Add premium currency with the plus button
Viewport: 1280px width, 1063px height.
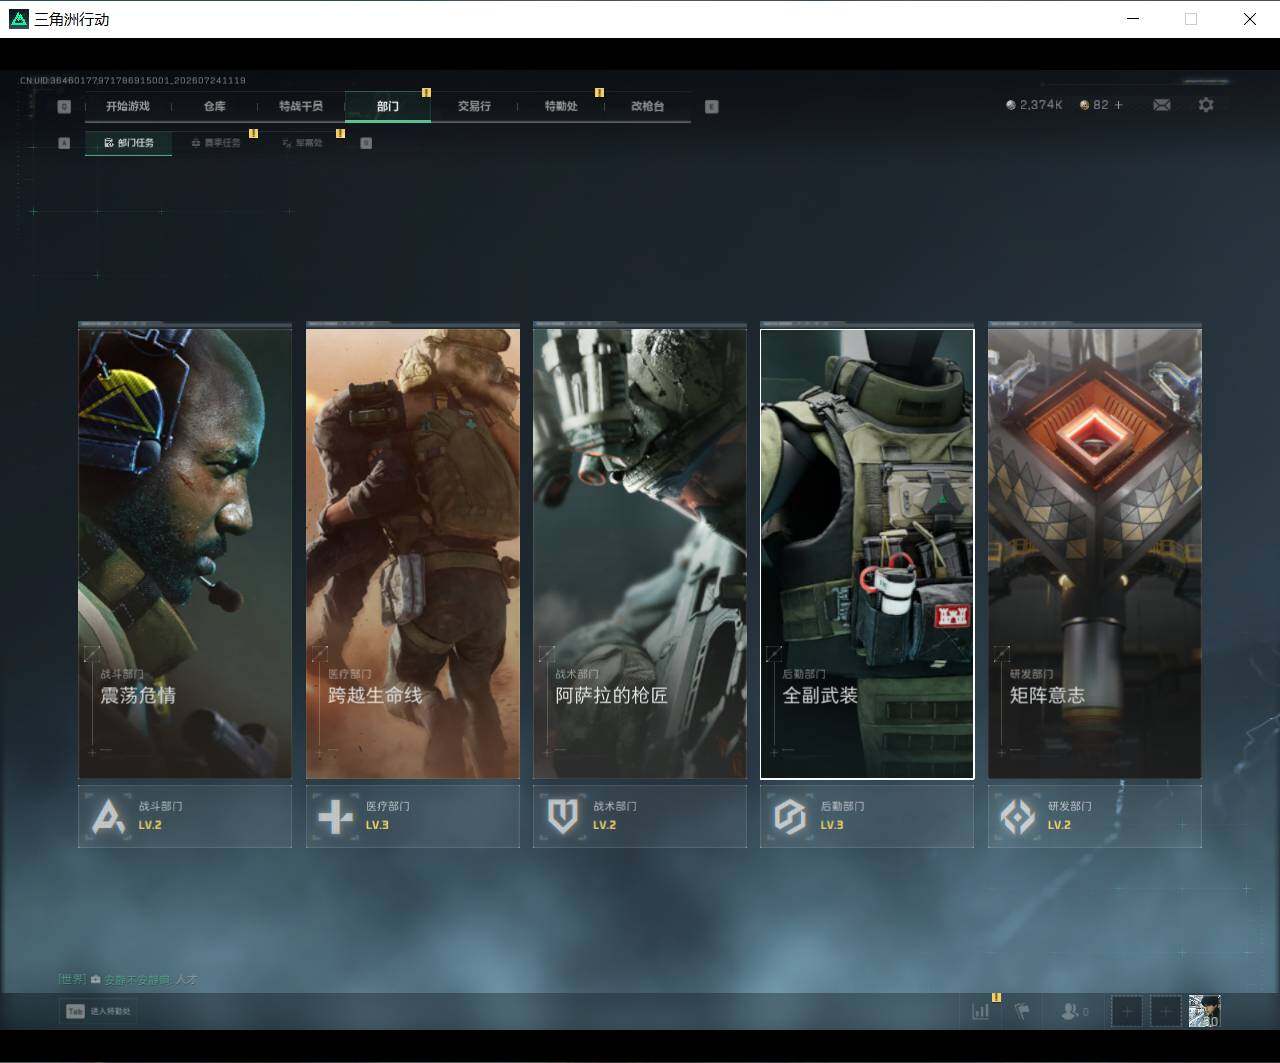pos(1118,105)
